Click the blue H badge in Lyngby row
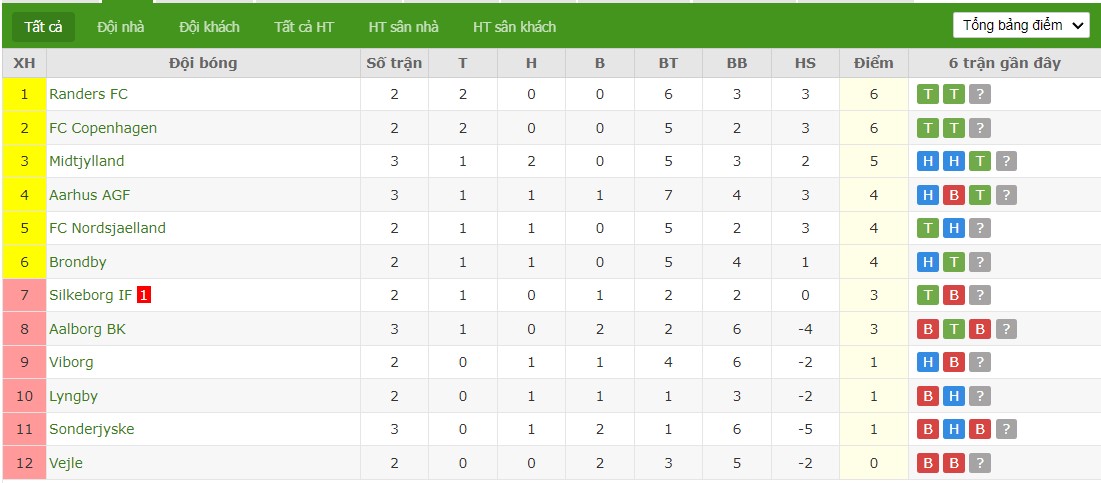 pyautogui.click(x=954, y=396)
